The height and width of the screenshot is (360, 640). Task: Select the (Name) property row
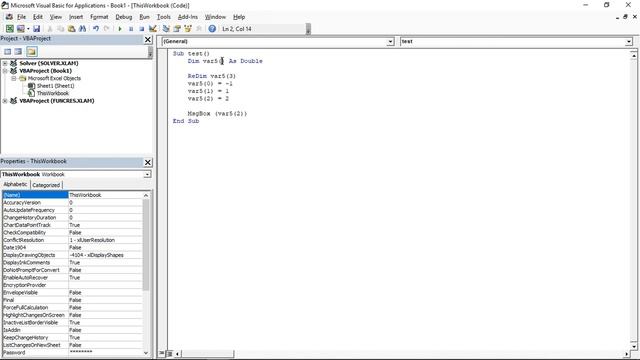point(72,195)
